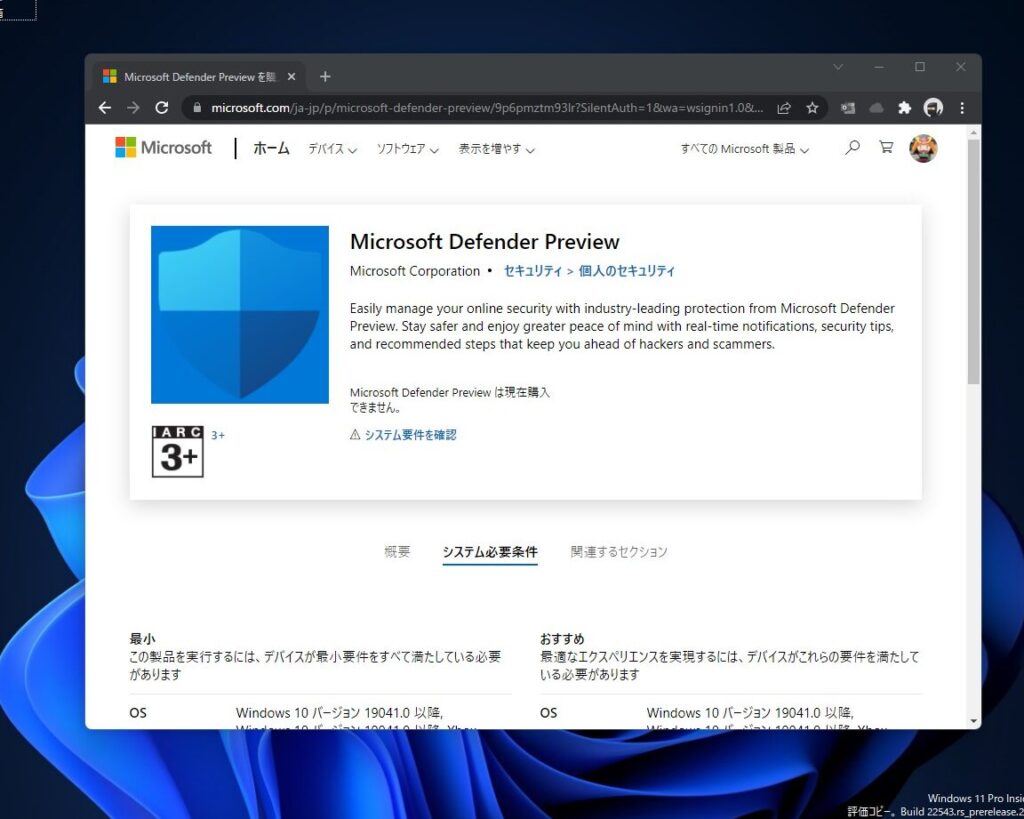Screen dimensions: 1024x819
Task: Bookmark this page with star icon
Action: pos(812,108)
